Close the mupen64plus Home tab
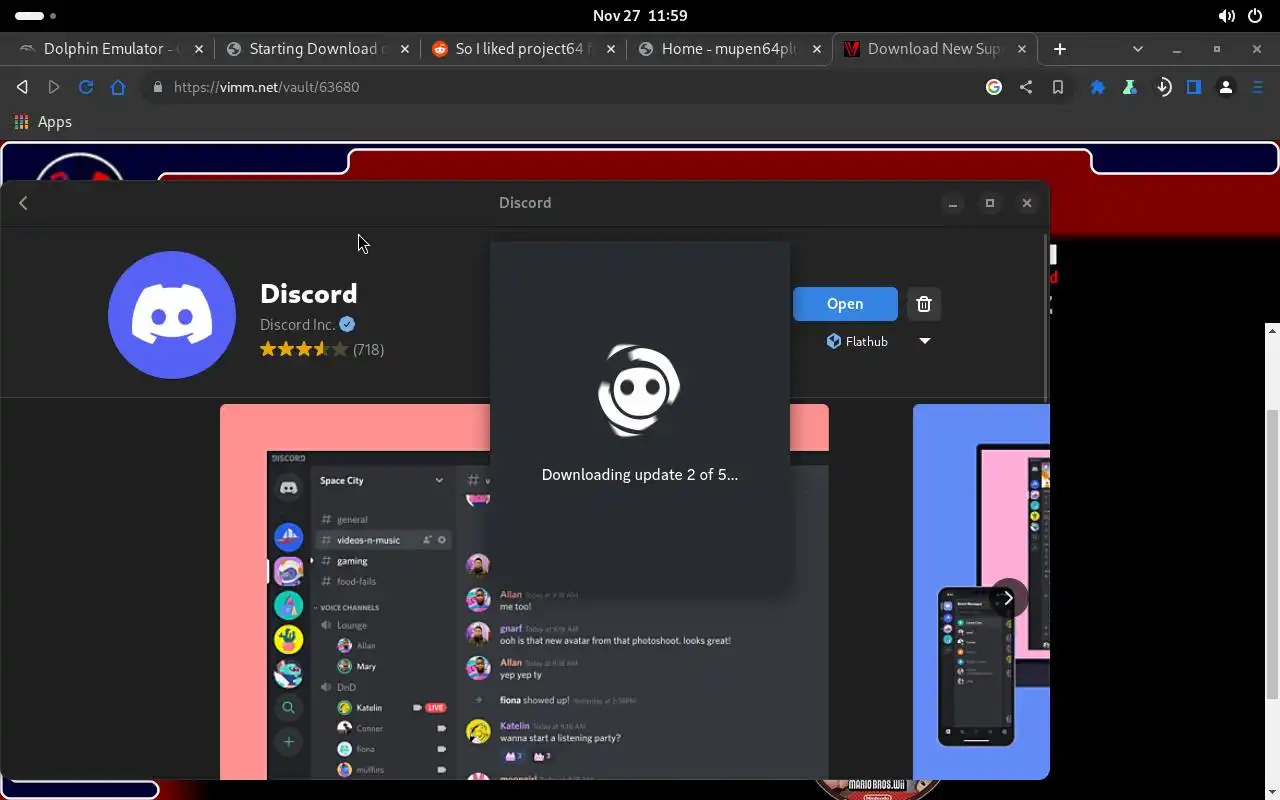The width and height of the screenshot is (1280, 800). [x=817, y=49]
